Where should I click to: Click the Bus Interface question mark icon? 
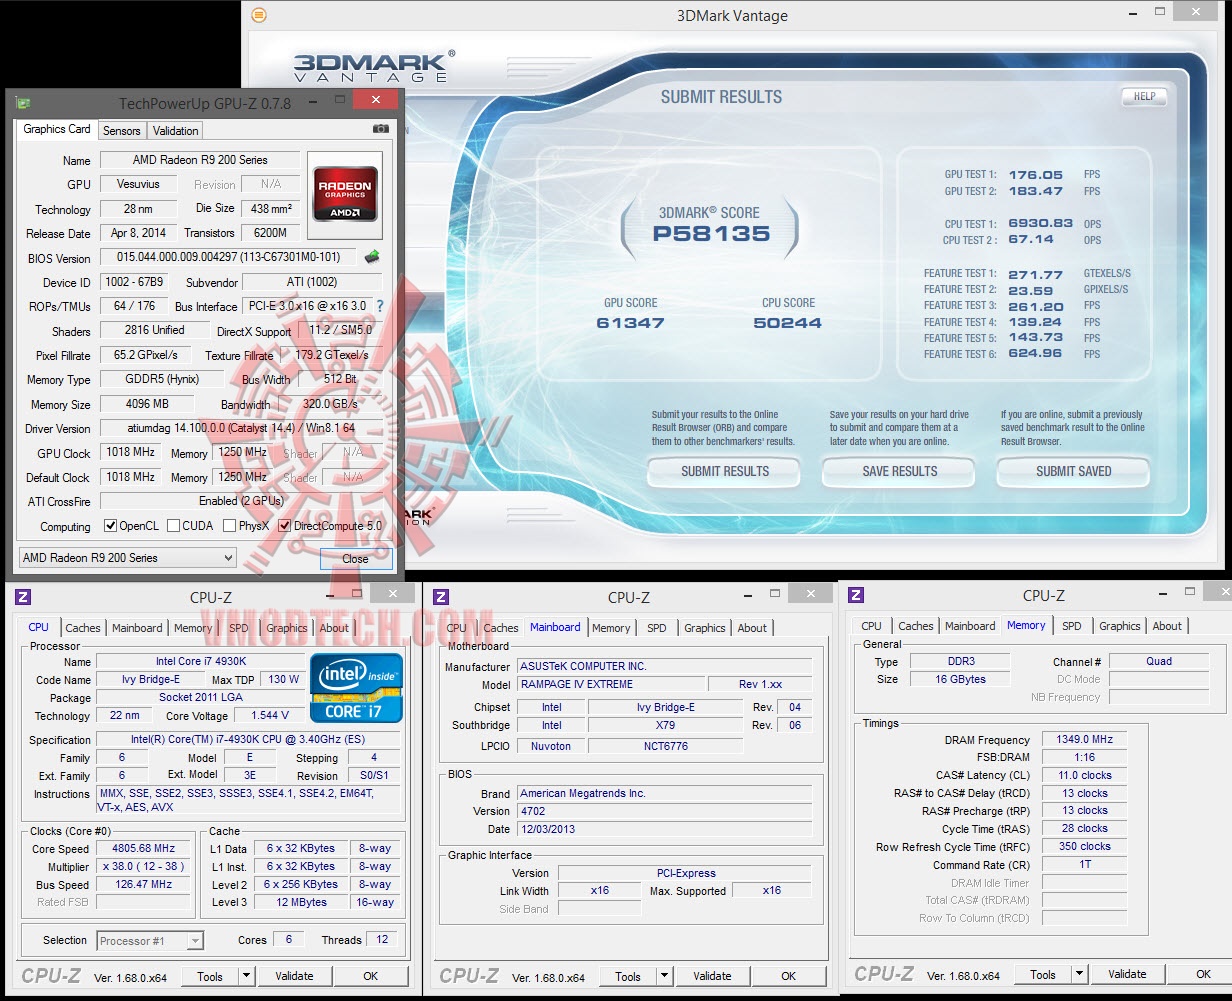click(380, 306)
